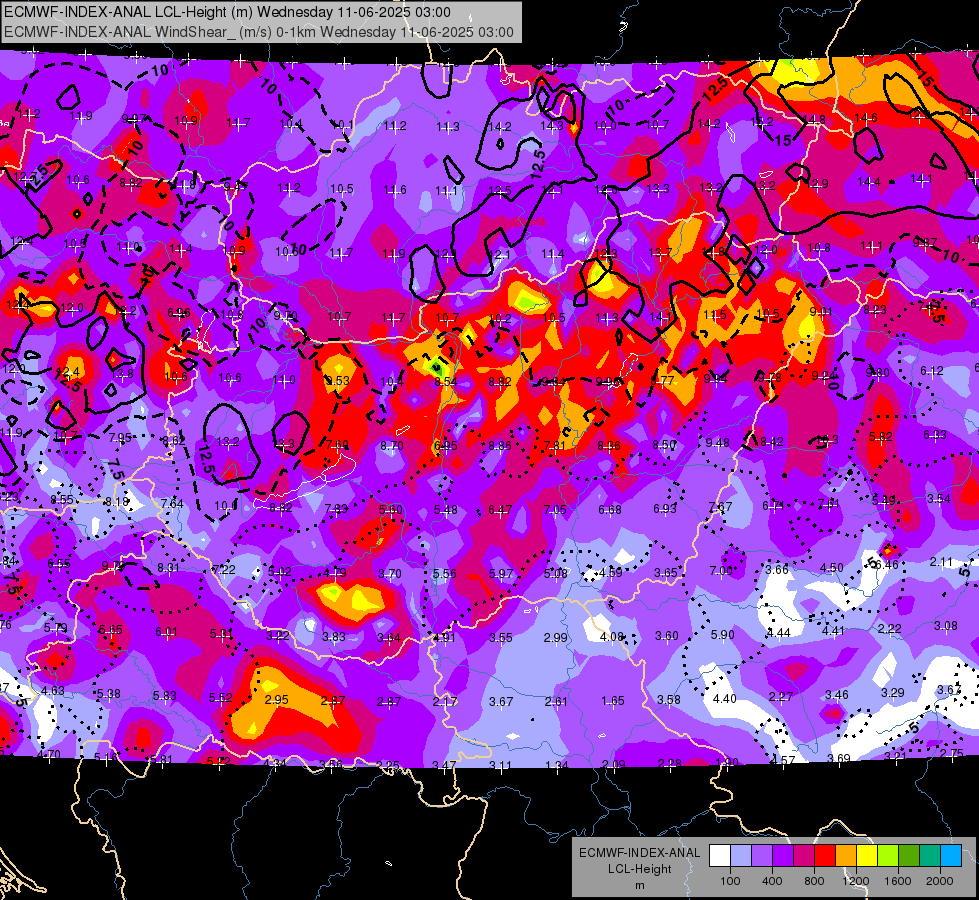979x900 pixels.
Task: Click the grid value '7.05'
Action: click(555, 510)
